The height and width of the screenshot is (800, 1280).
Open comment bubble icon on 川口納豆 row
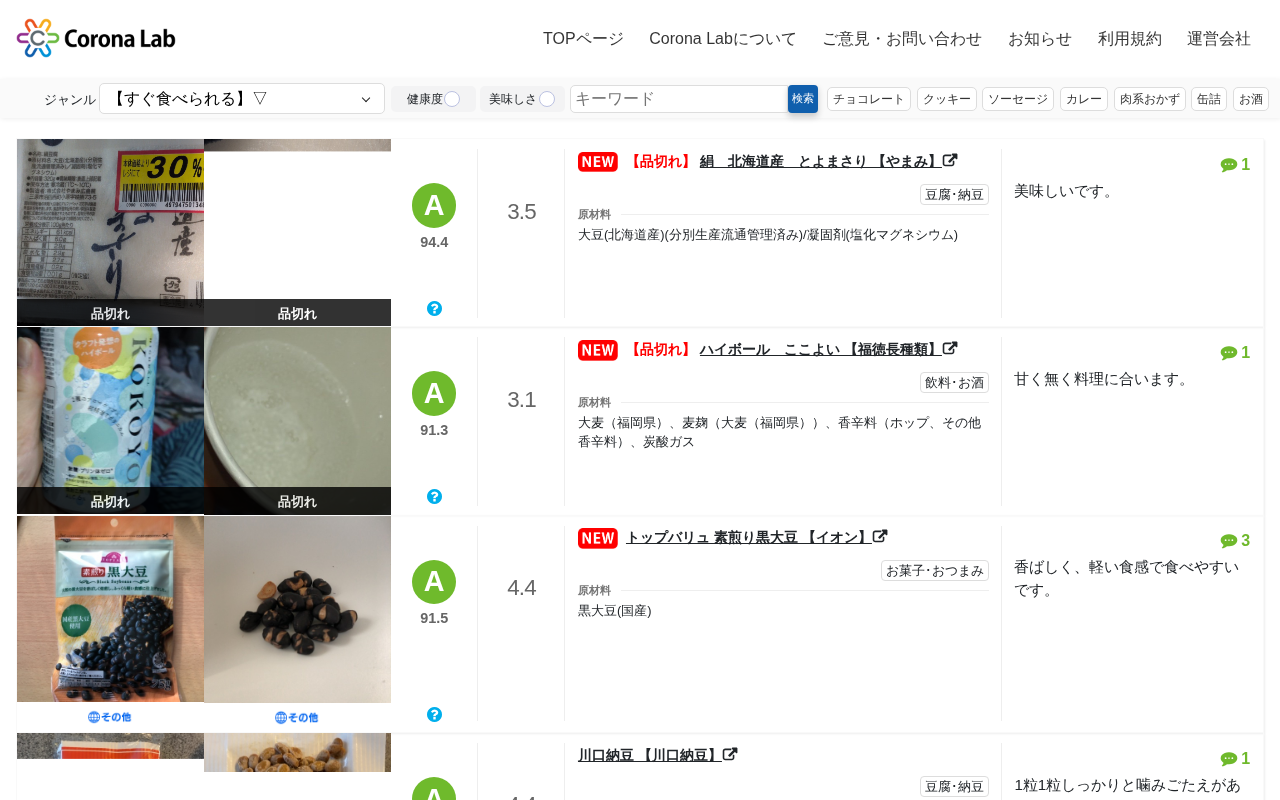click(1229, 759)
